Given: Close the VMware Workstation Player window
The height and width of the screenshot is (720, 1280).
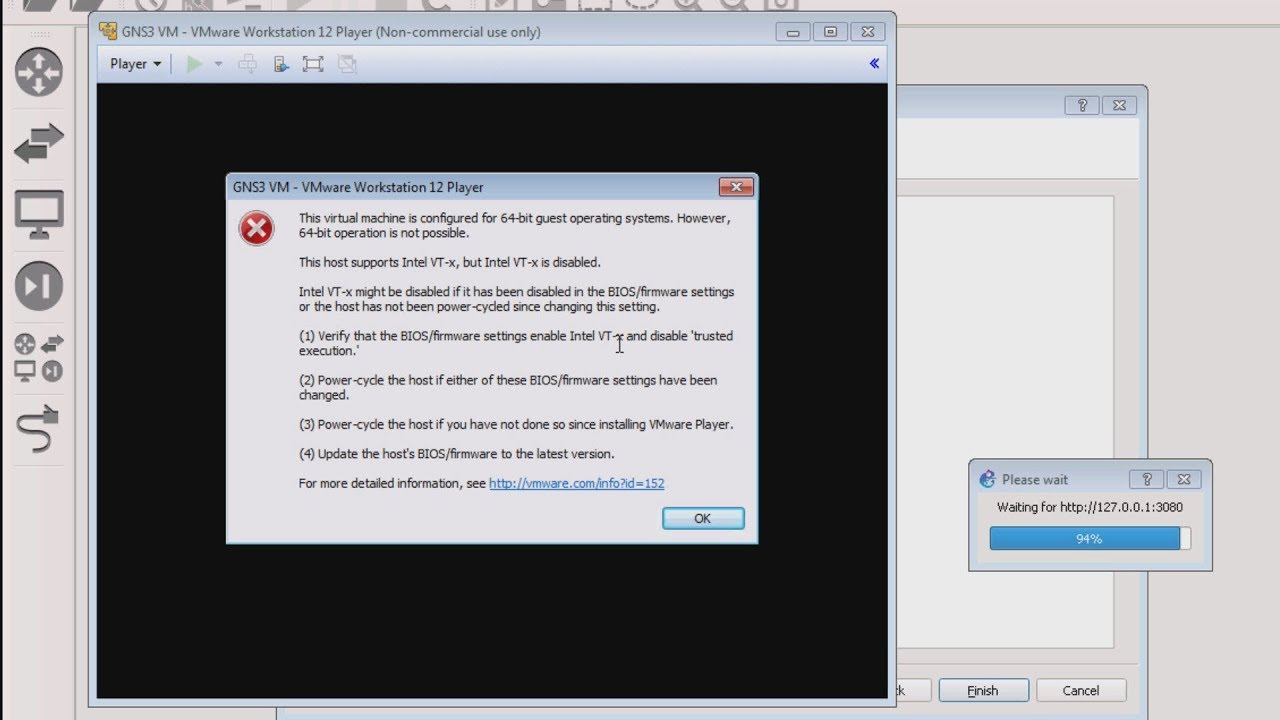Looking at the screenshot, I should (x=868, y=32).
